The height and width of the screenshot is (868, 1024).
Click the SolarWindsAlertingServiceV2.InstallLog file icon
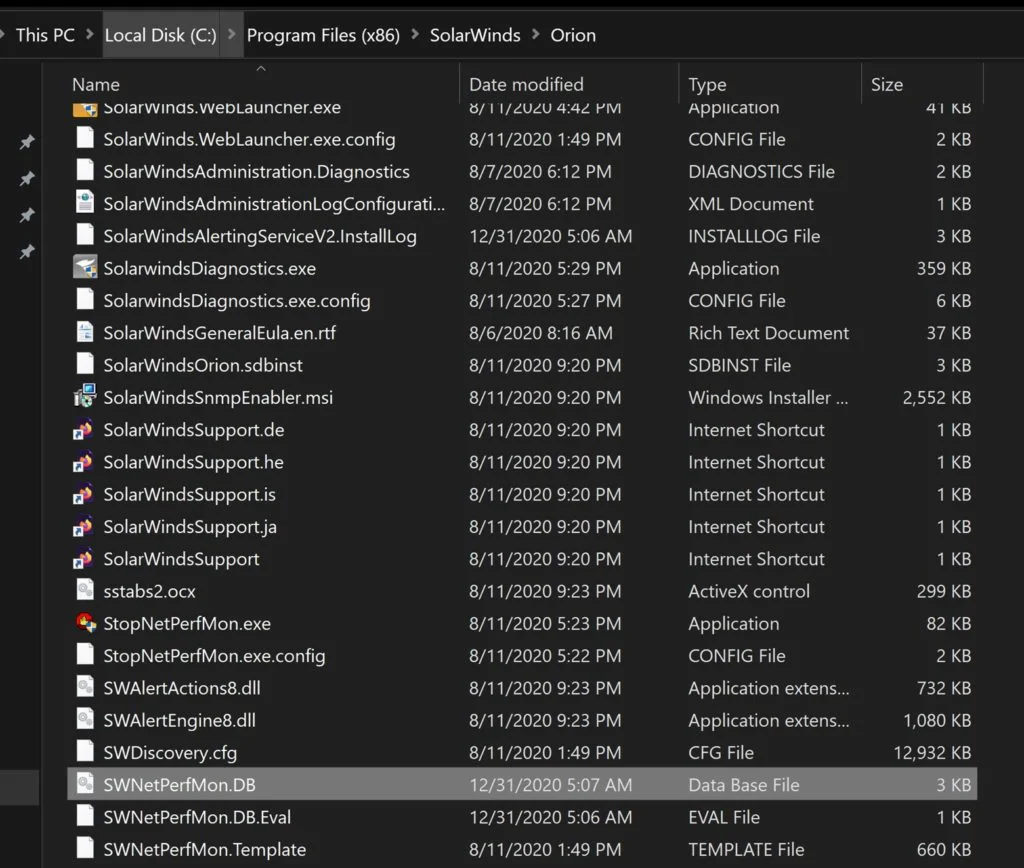85,234
